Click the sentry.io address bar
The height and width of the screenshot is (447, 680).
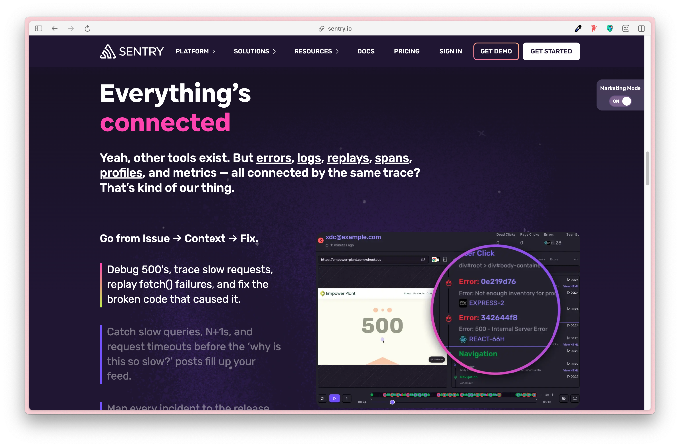(336, 29)
